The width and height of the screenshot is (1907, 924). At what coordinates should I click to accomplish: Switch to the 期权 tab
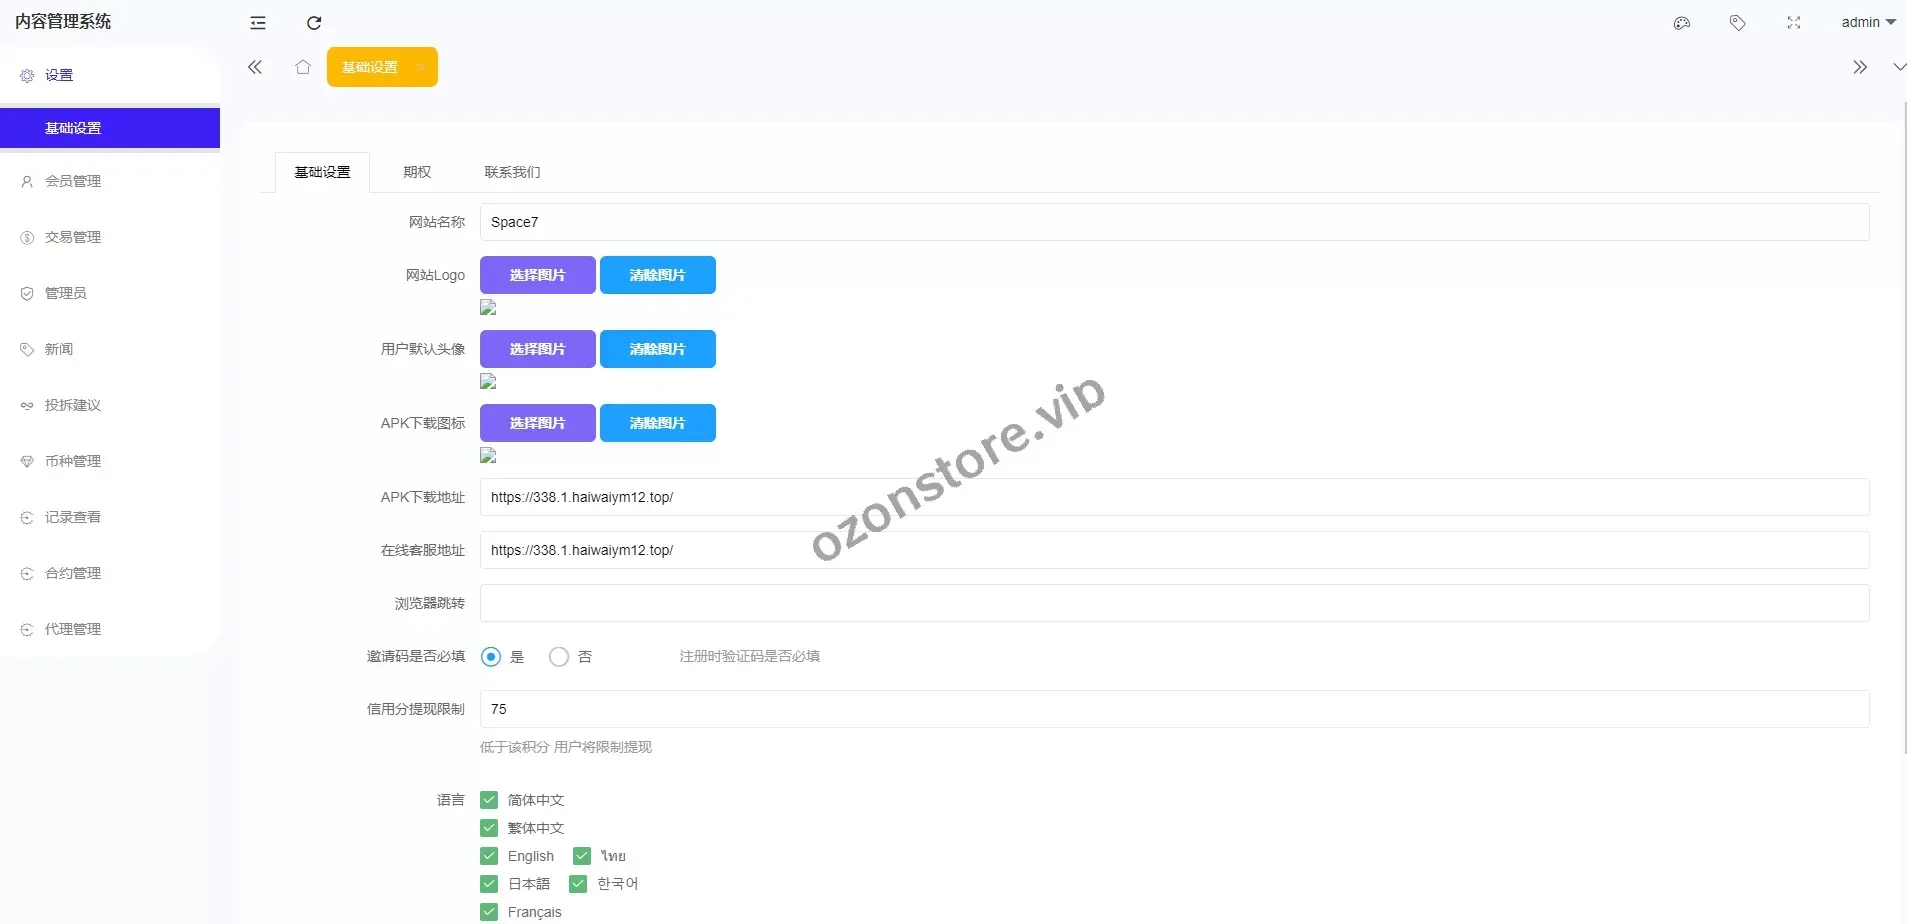(417, 172)
